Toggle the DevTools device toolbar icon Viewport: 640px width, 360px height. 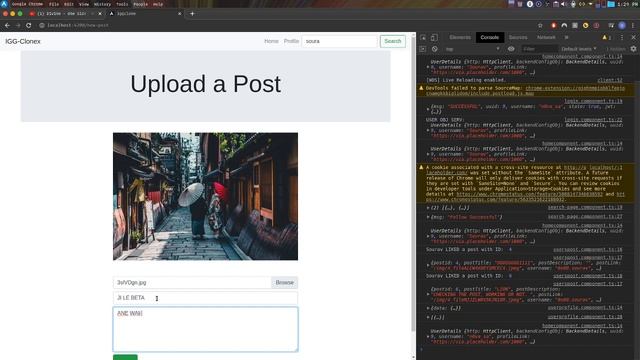[434, 38]
